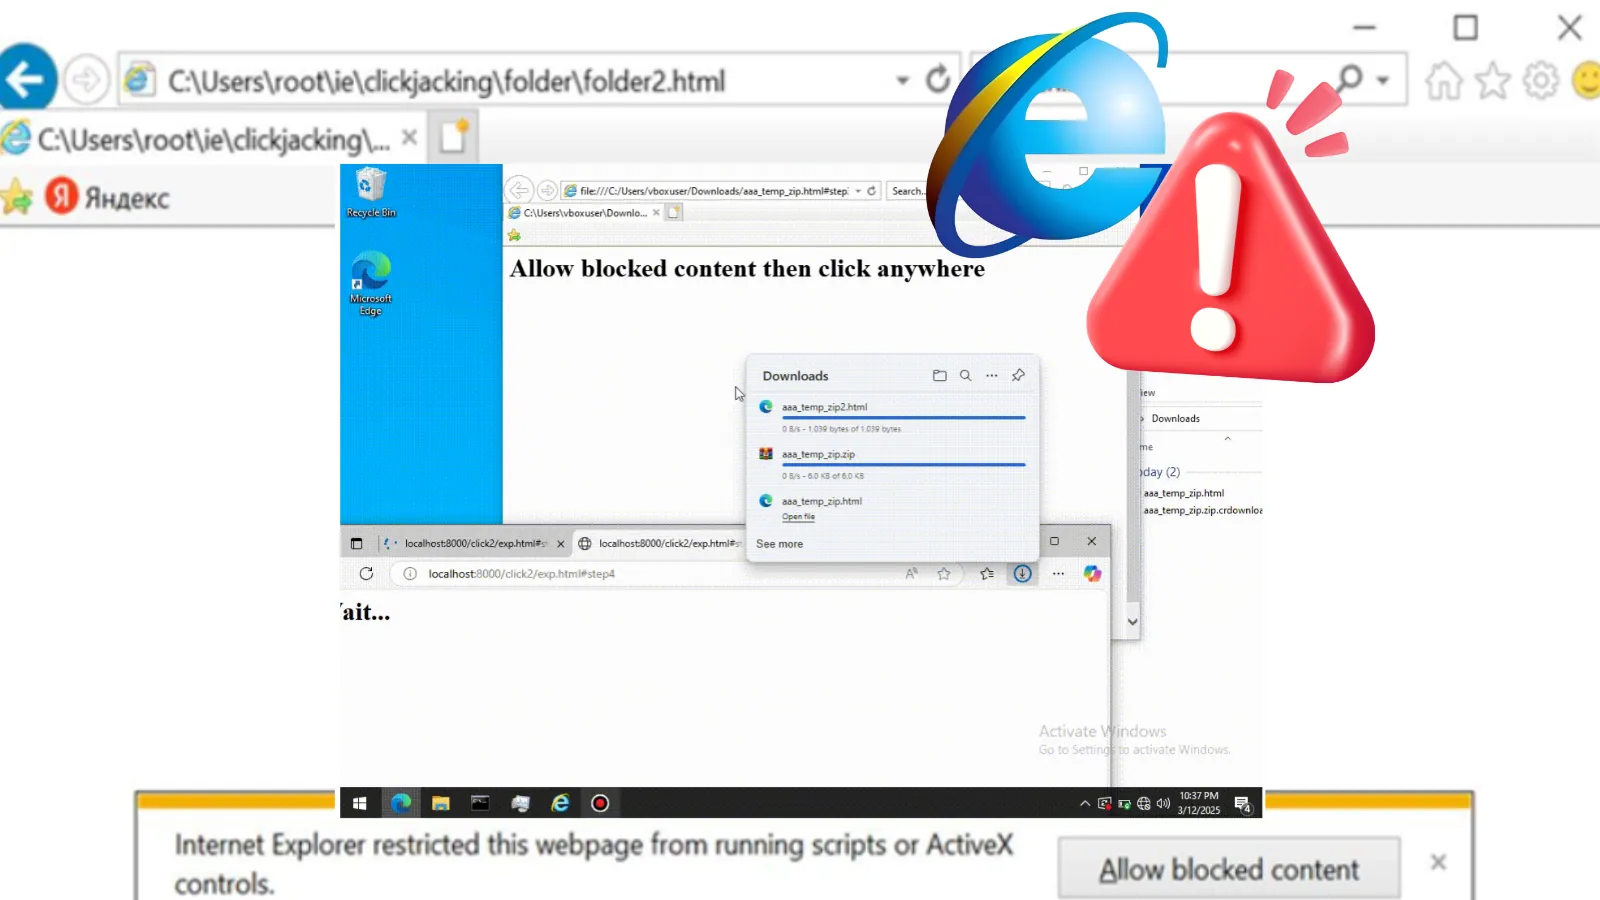Click search magnifier in outer IE
Viewport: 1600px width, 900px height.
click(1350, 78)
